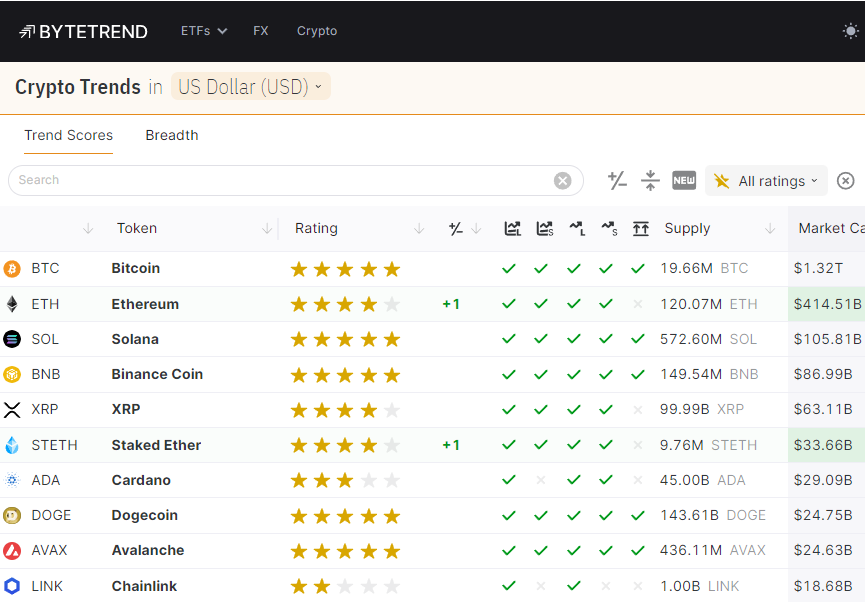865x602 pixels.
Task: Click the 572.60M SOL supply value
Action: (x=708, y=339)
